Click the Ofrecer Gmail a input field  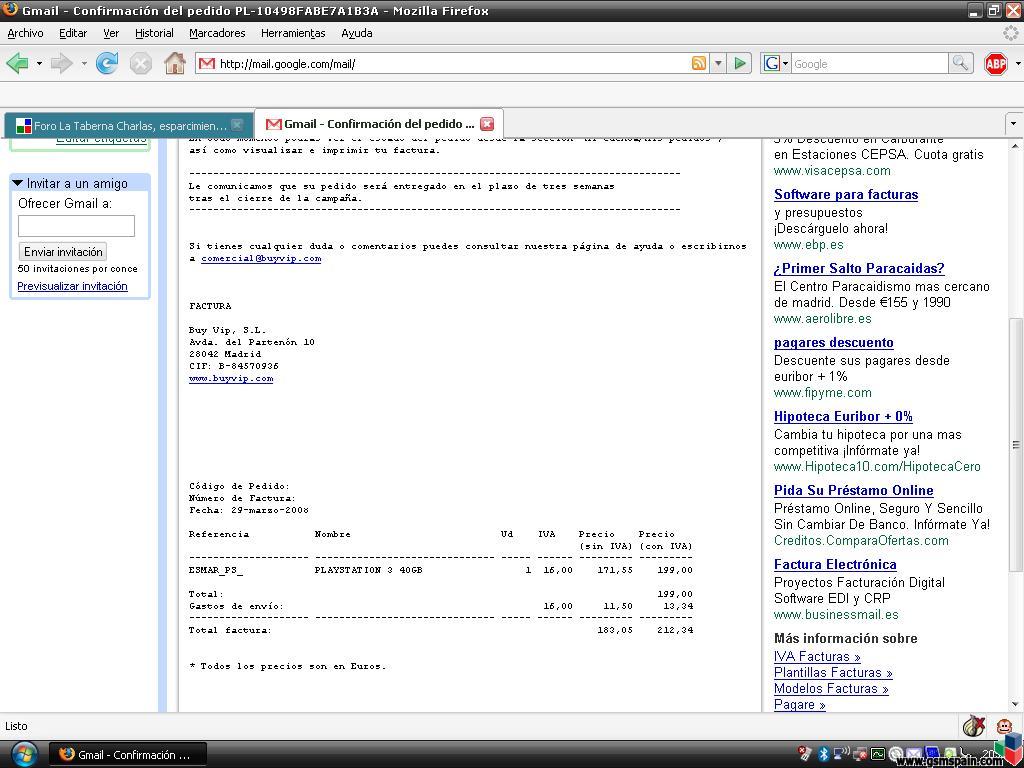(76, 226)
